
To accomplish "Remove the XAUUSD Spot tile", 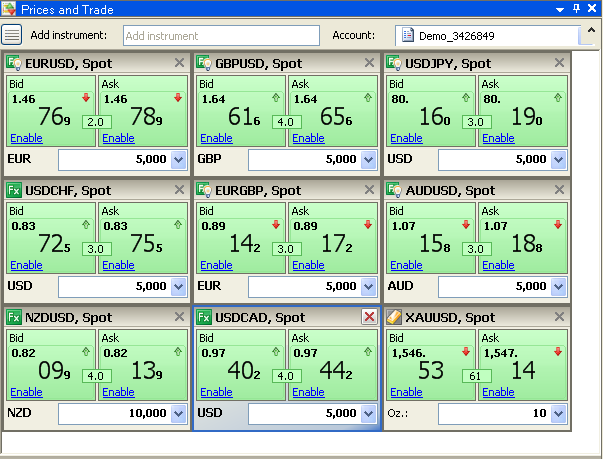I will [559, 317].
